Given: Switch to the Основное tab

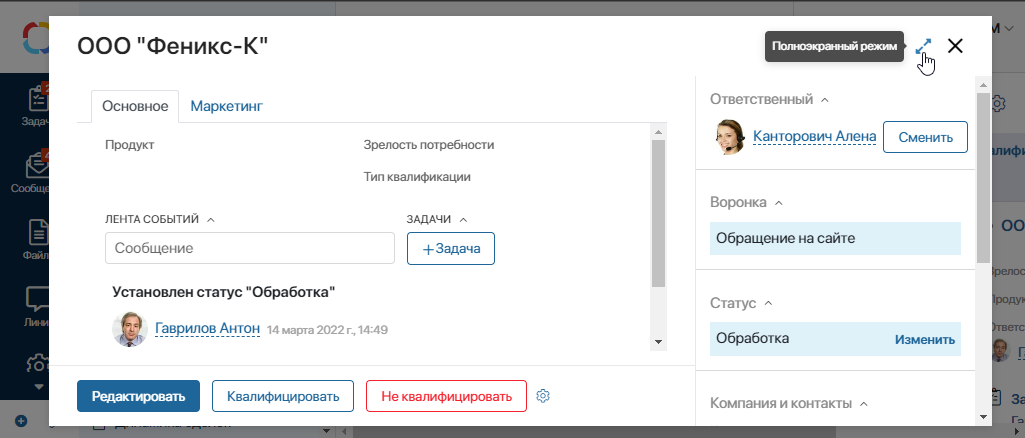Looking at the screenshot, I should pos(135,106).
